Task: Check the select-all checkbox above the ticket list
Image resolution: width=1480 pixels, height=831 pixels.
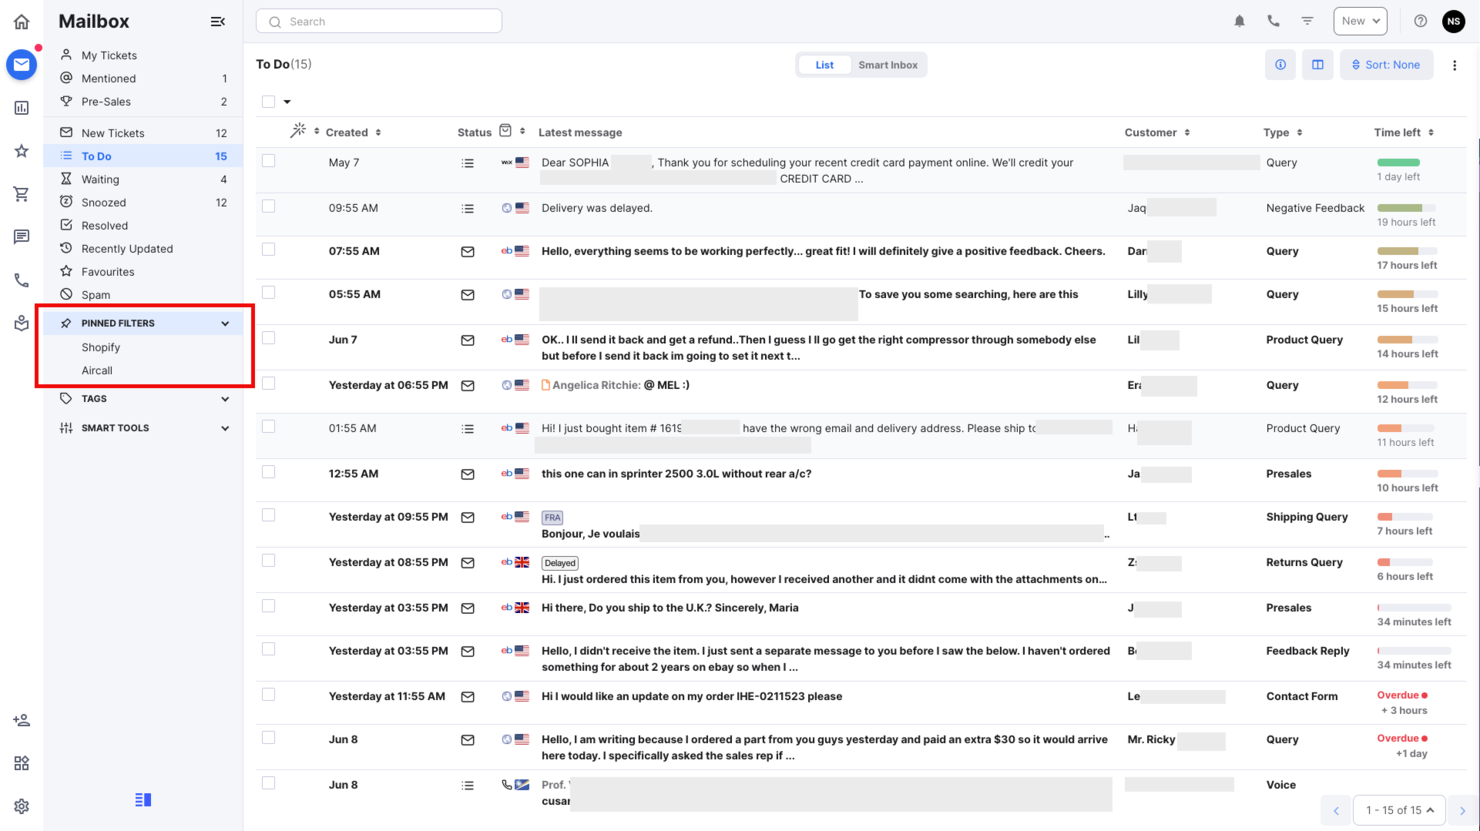Action: click(x=266, y=101)
